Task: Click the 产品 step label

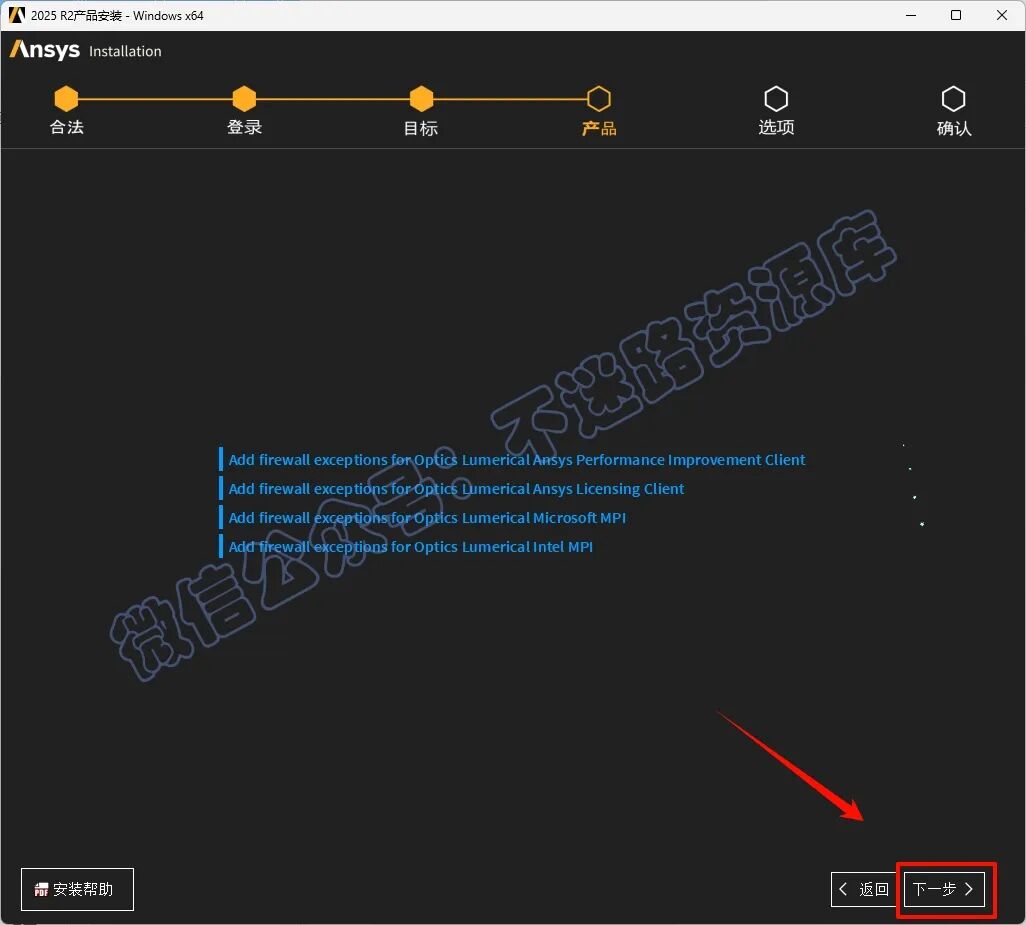Action: pyautogui.click(x=599, y=128)
